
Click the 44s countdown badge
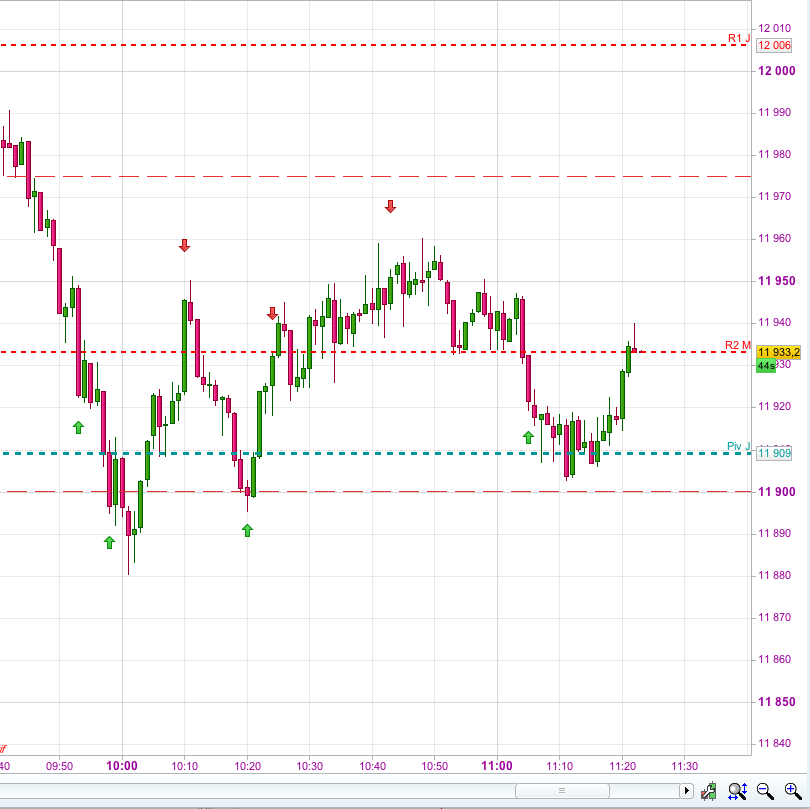[766, 366]
